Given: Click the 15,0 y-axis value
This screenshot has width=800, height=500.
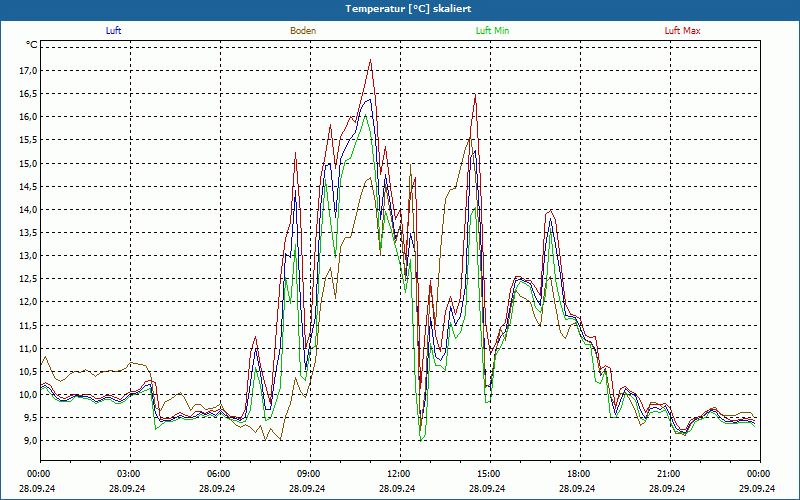Looking at the screenshot, I should (x=29, y=163).
